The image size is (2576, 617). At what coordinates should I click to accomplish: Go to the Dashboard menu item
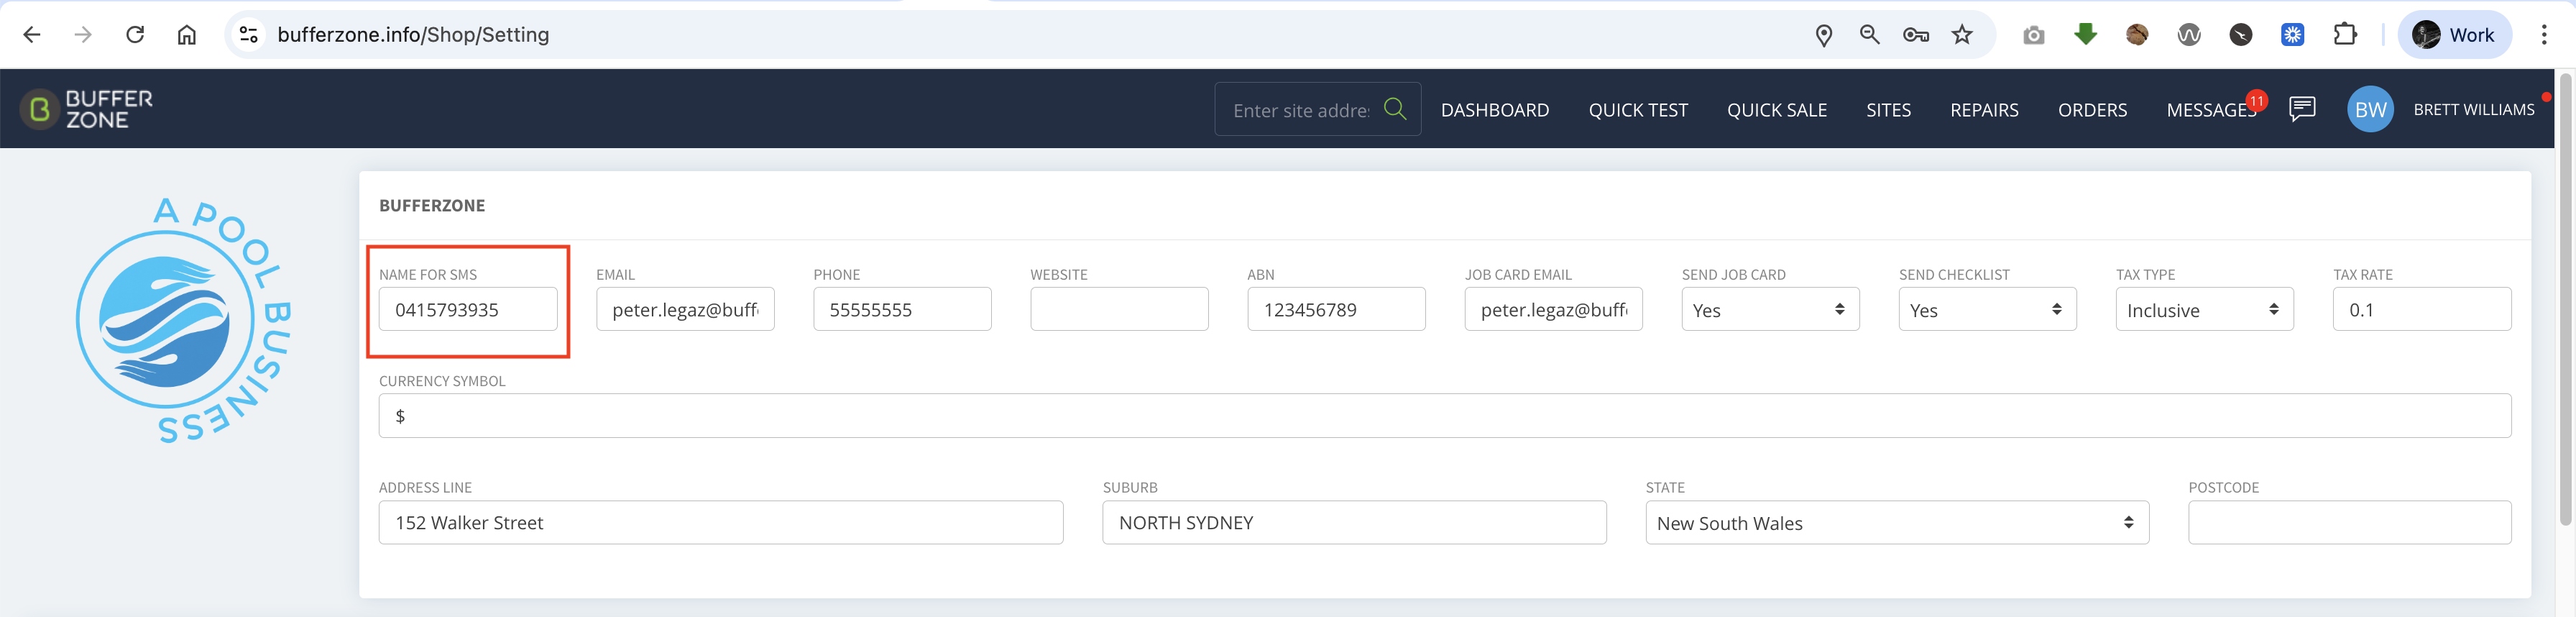pyautogui.click(x=1495, y=110)
